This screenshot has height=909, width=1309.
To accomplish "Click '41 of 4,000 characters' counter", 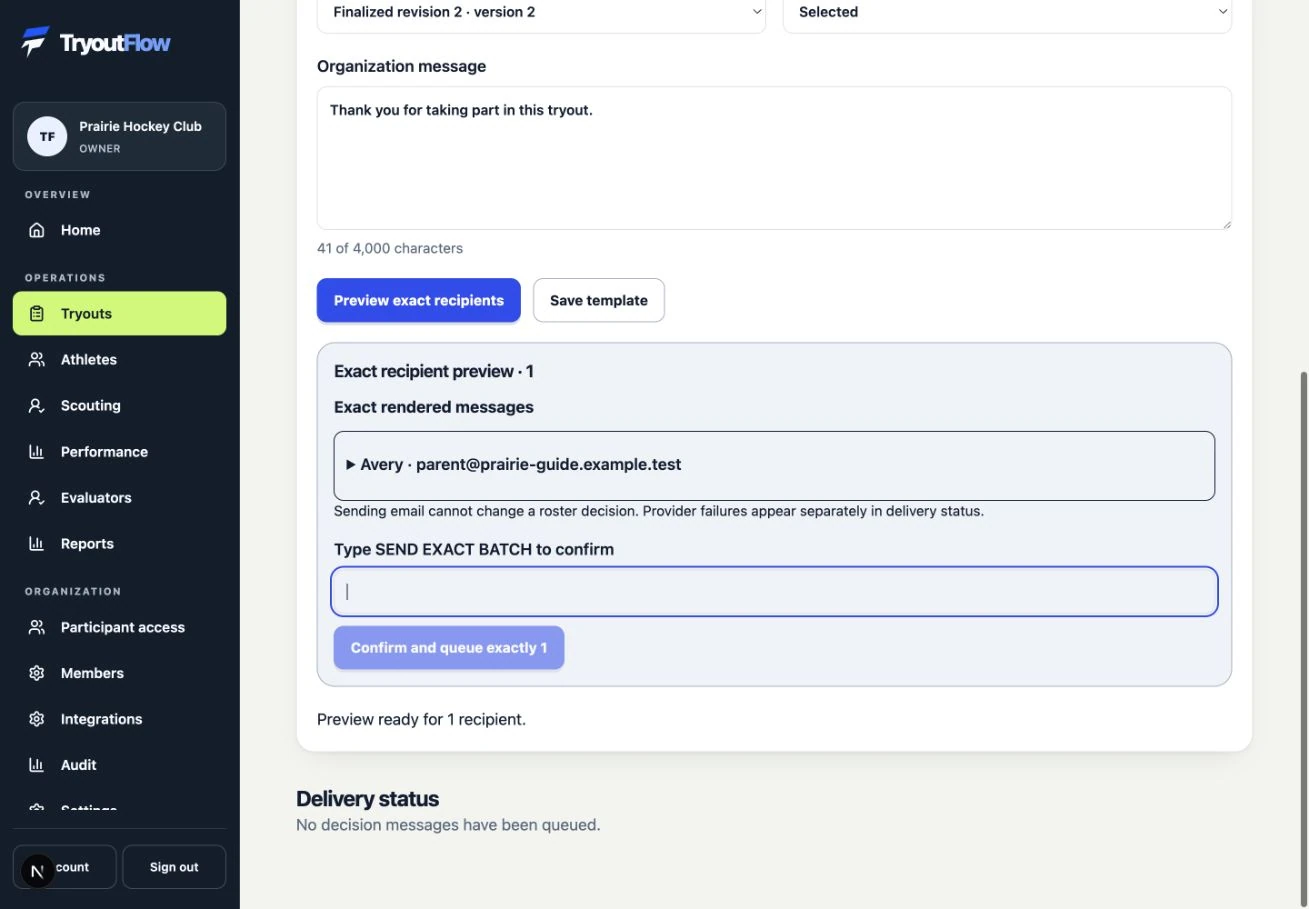I will 390,248.
